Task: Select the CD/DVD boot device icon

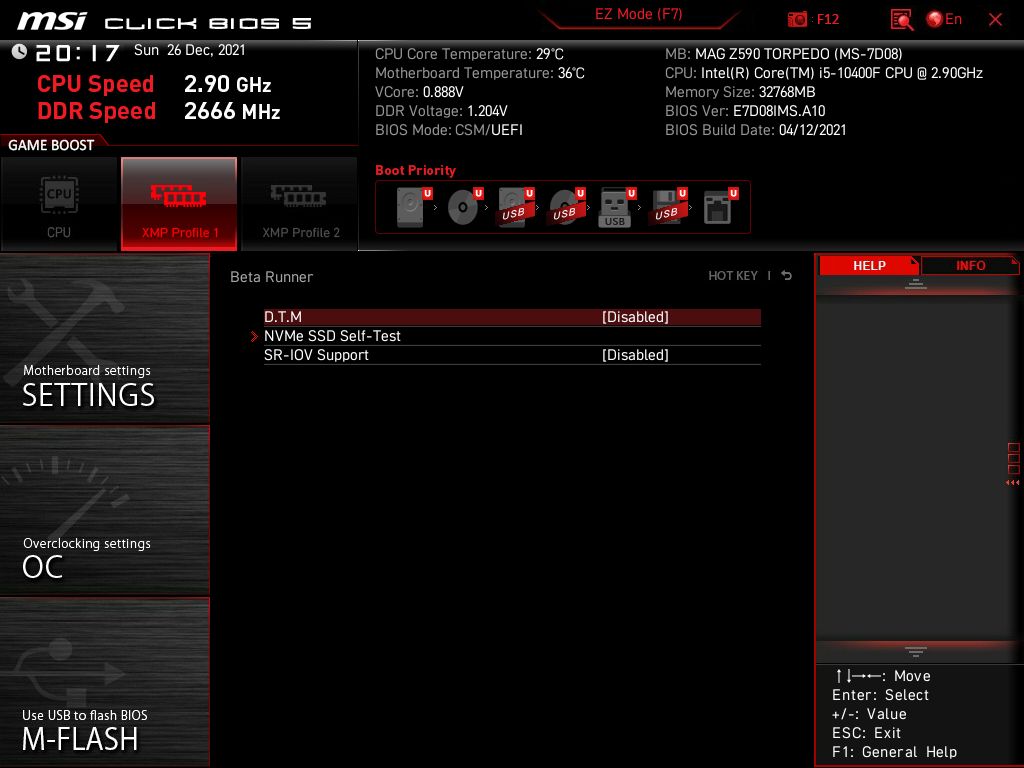Action: coord(463,207)
